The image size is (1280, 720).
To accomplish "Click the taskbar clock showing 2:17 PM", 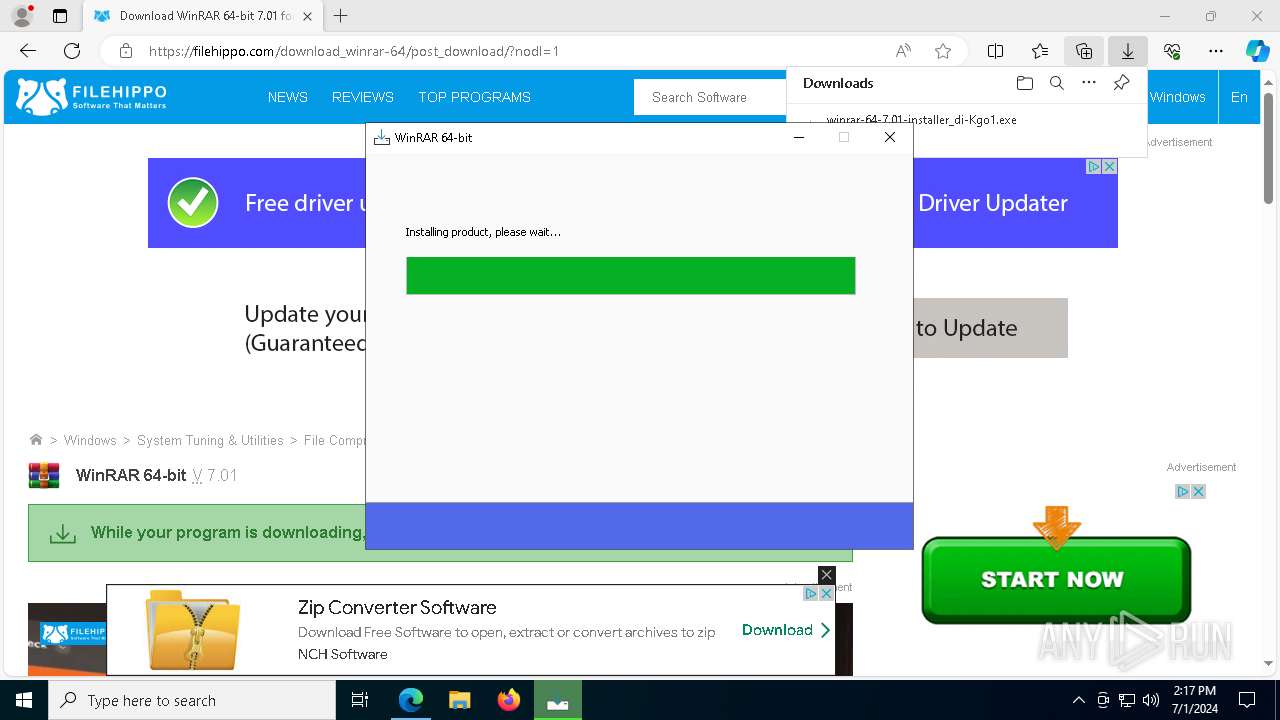I will (x=1194, y=700).
